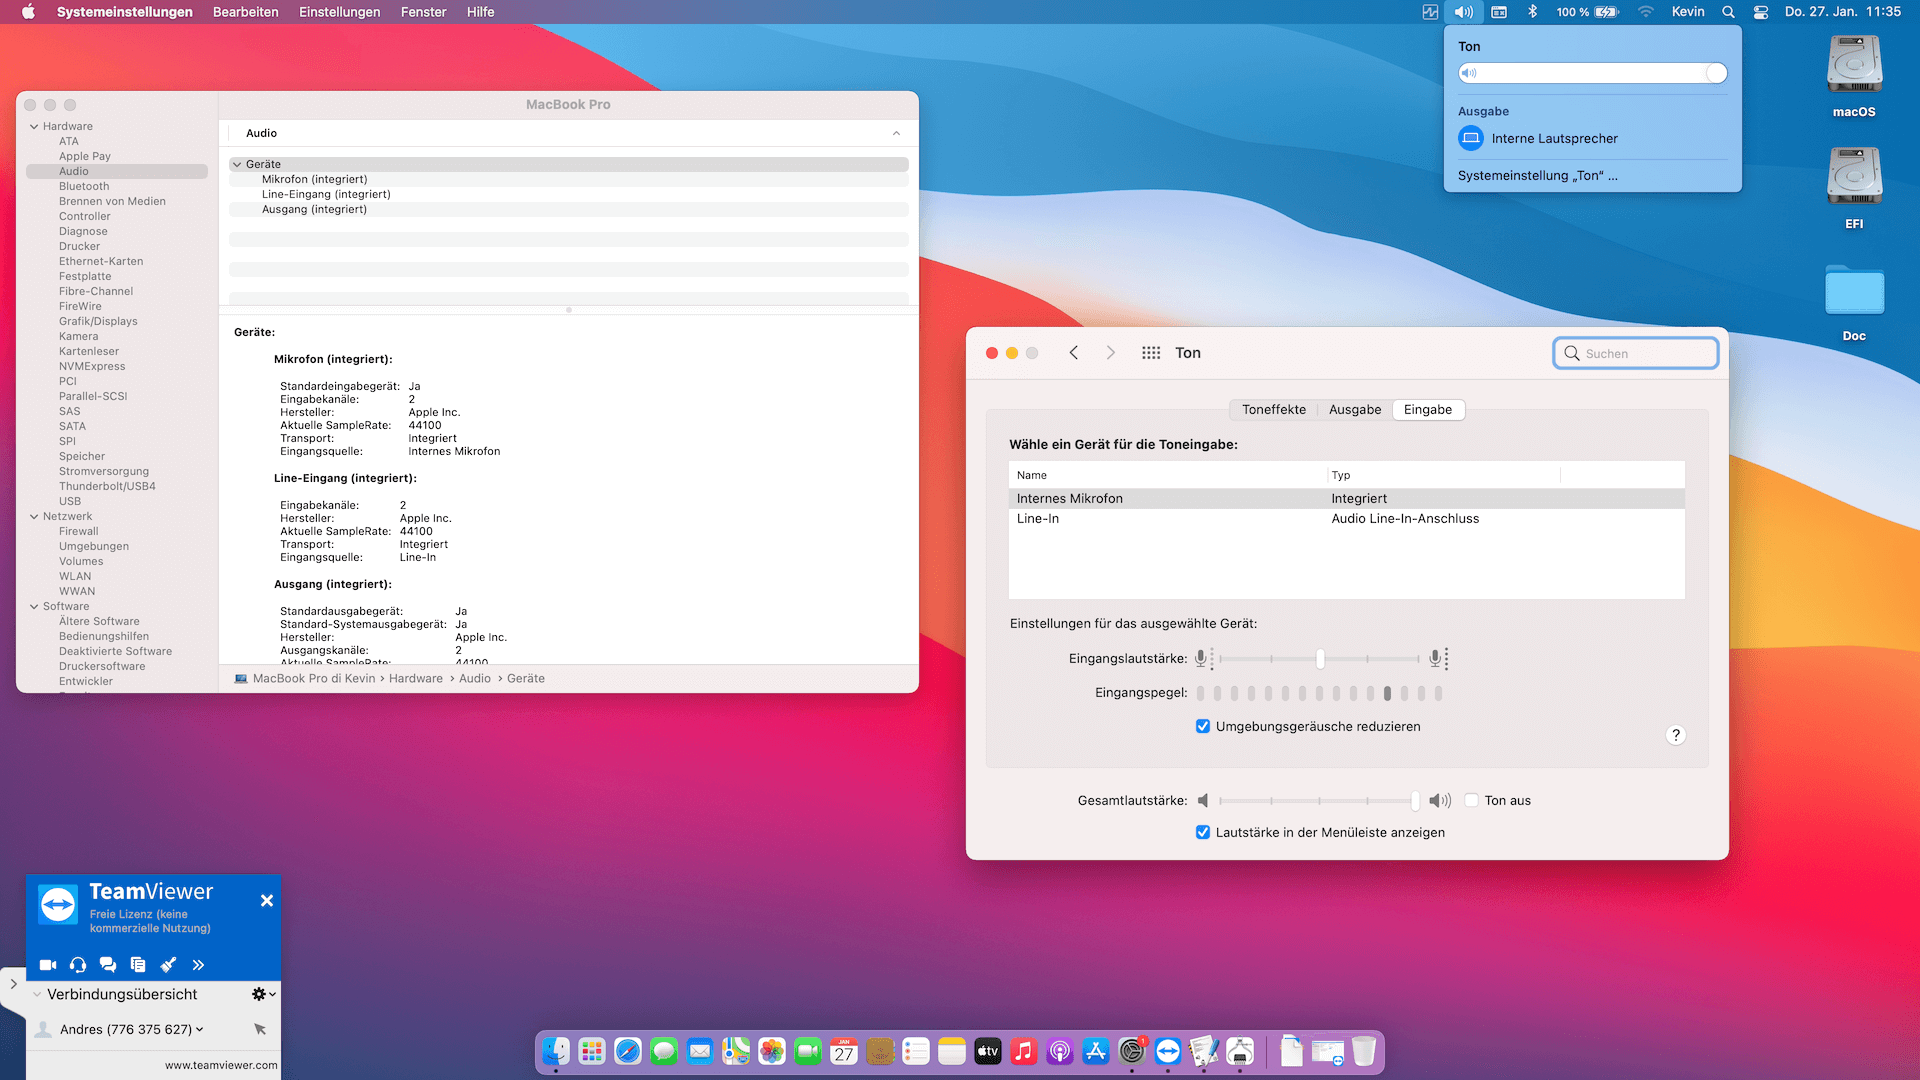Click the TeamViewer video camera icon
The height and width of the screenshot is (1080, 1920).
coord(48,965)
